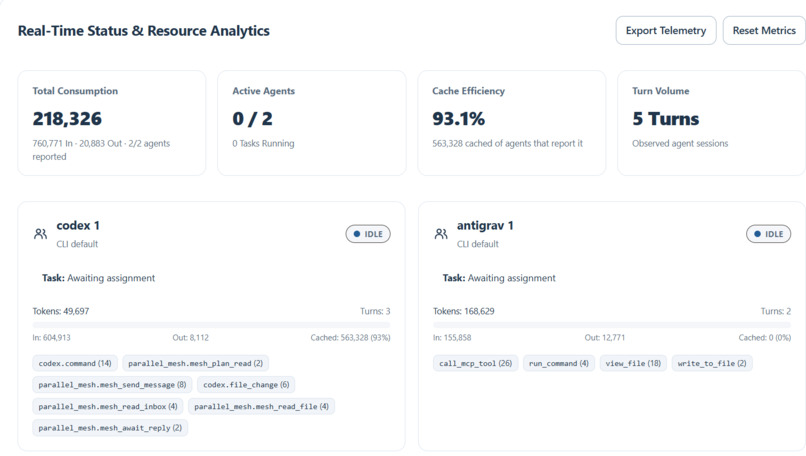Image resolution: width=806 pixels, height=456 pixels.
Task: Click the Cache Efficiency card title
Action: [x=468, y=91]
